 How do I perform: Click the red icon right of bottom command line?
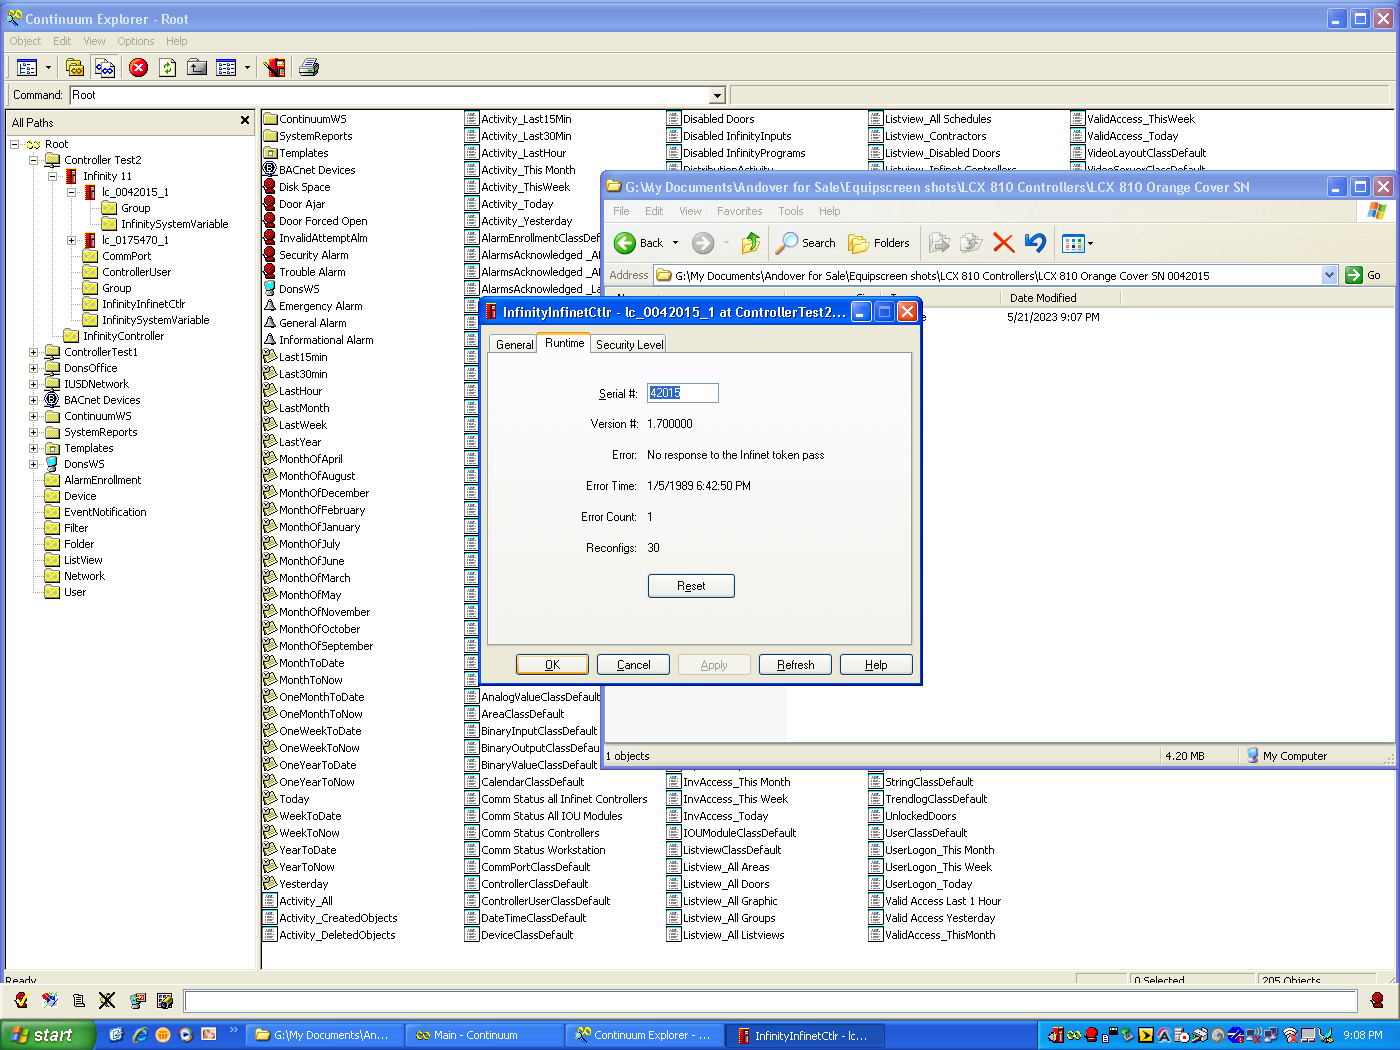1377,1000
